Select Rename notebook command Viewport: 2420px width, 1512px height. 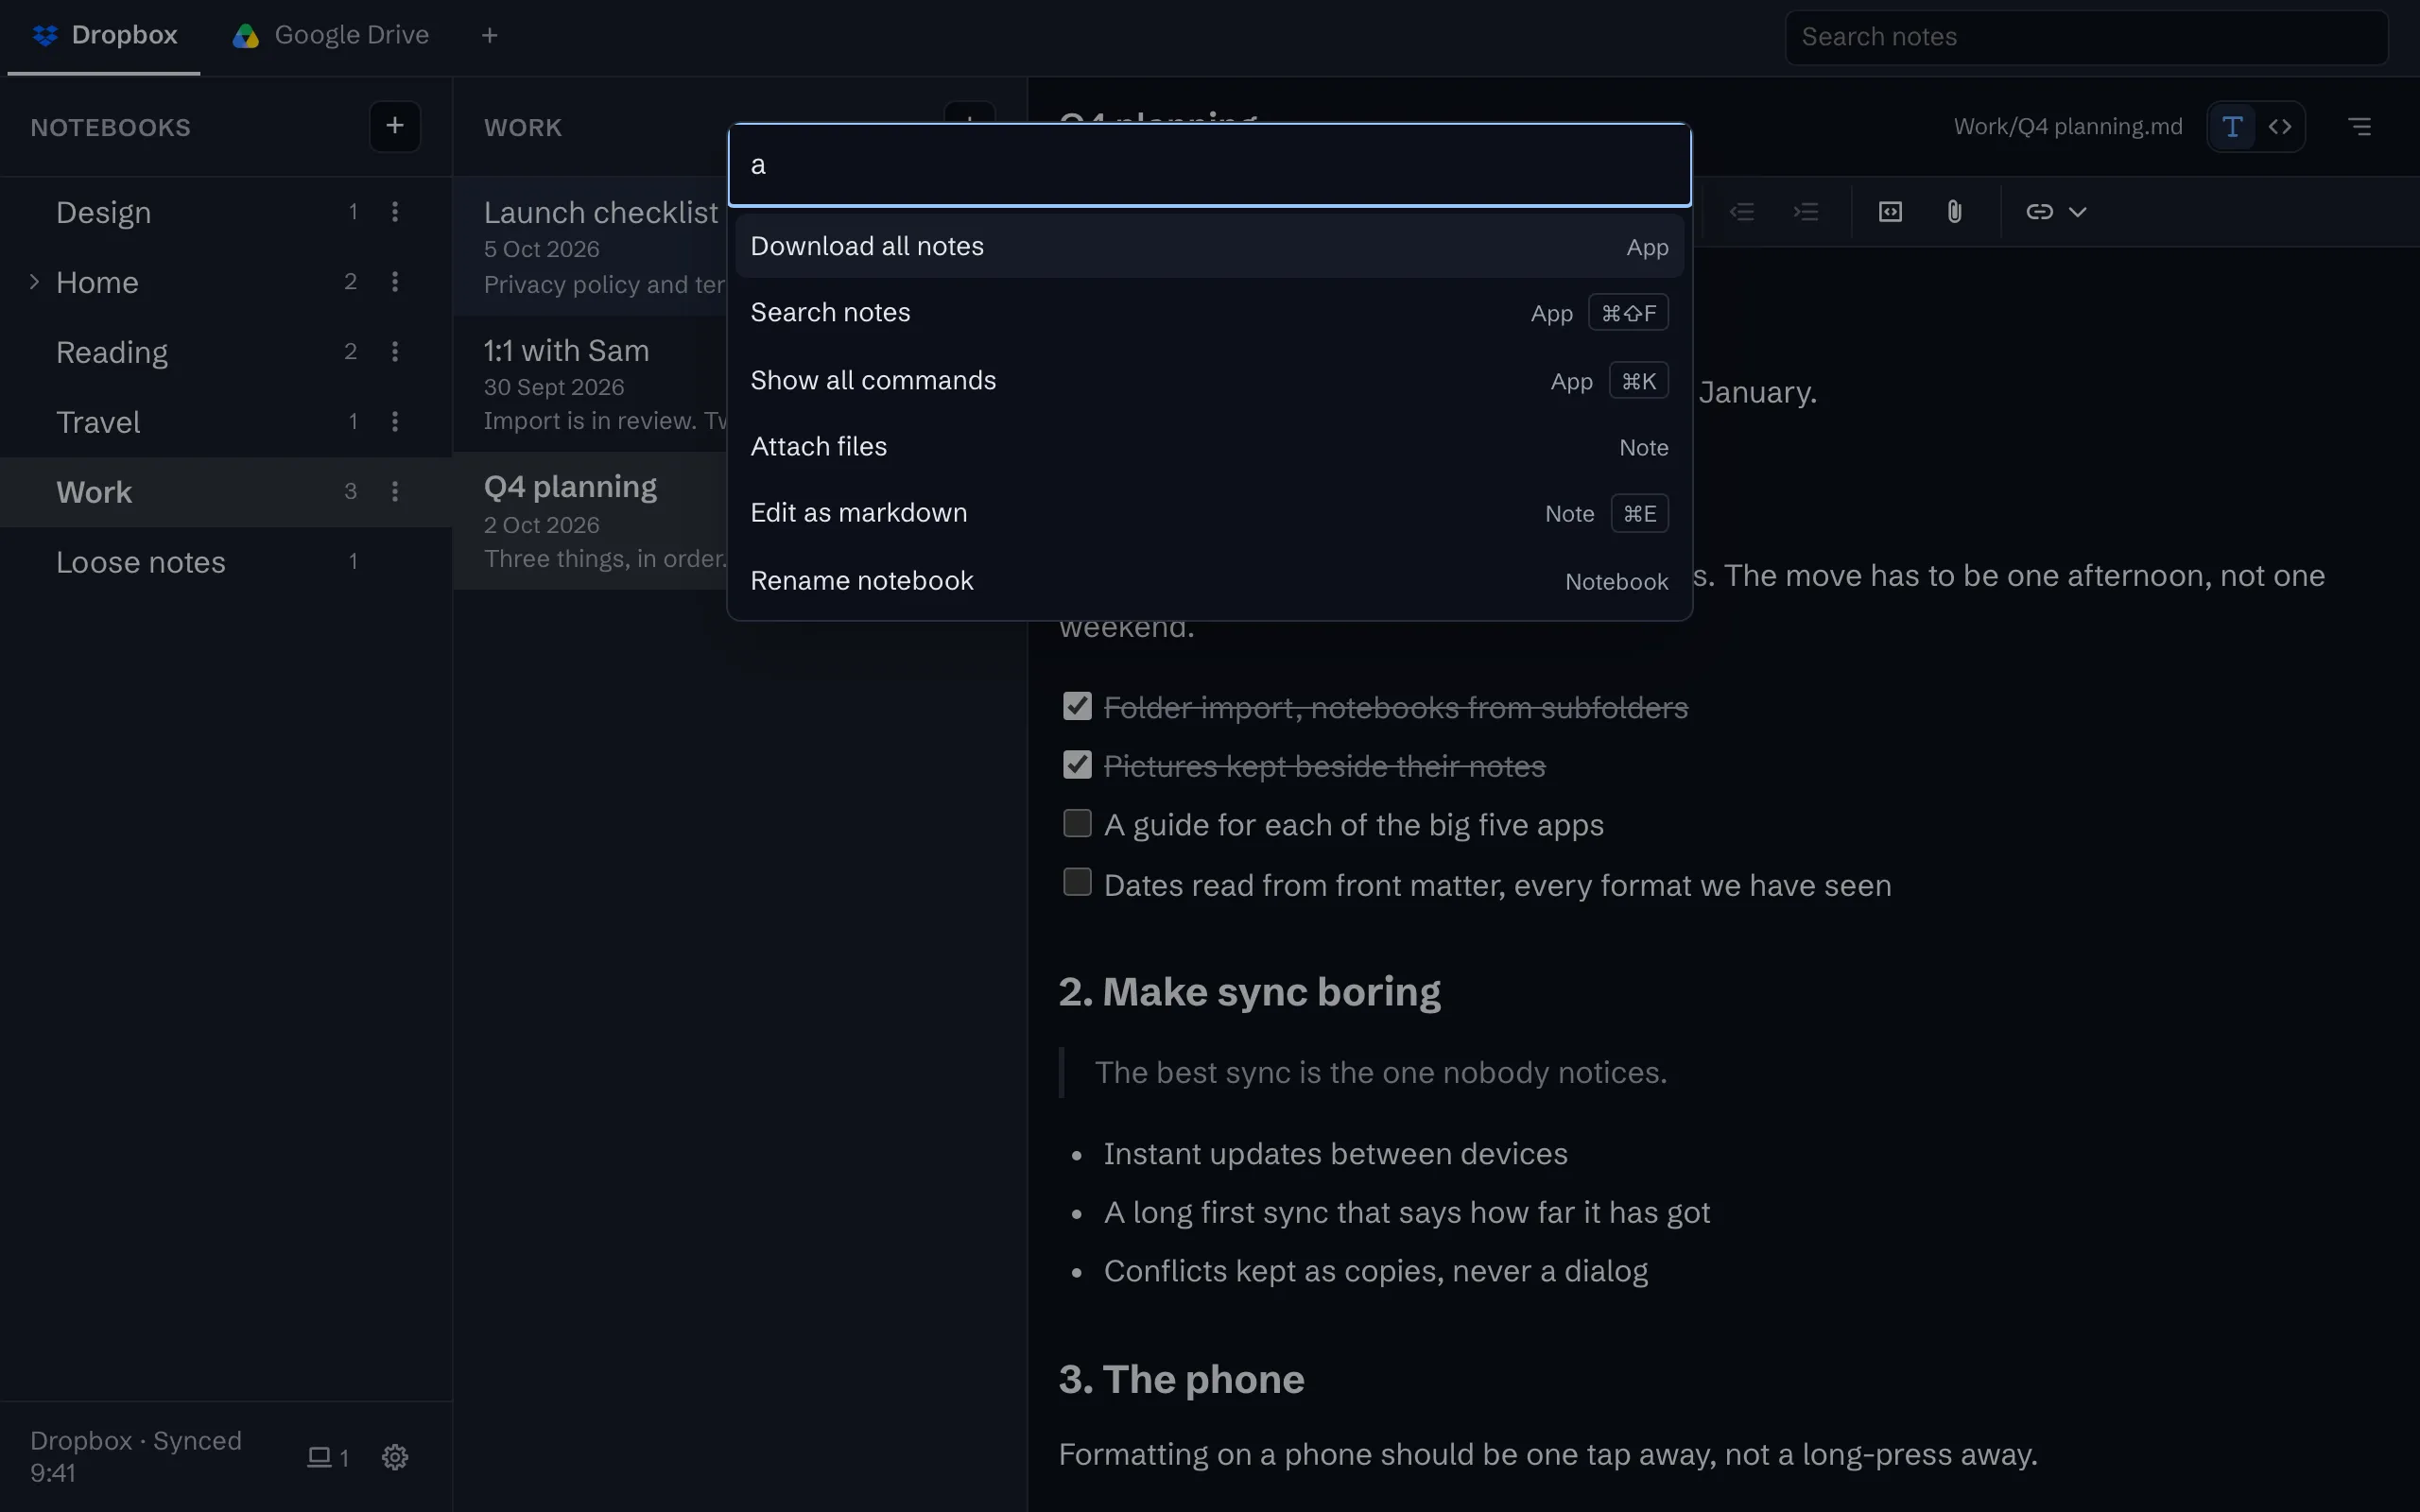(1209, 581)
